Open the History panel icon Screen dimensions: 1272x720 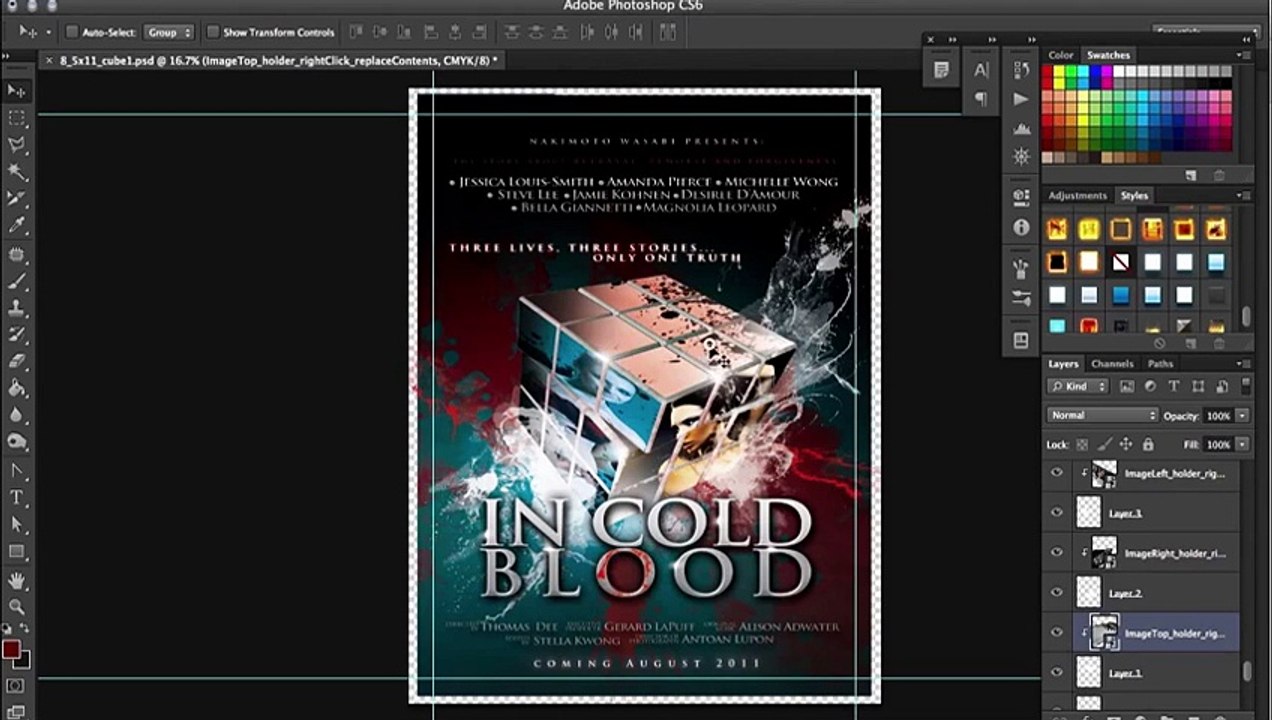[1021, 70]
